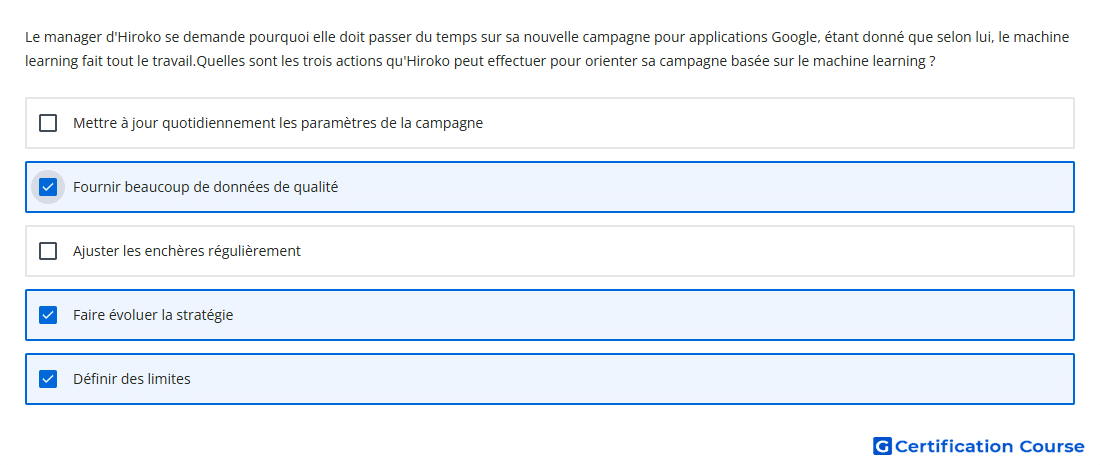1100x465 pixels.
Task: Click the 'Définir des limites' label text
Action: pos(132,379)
